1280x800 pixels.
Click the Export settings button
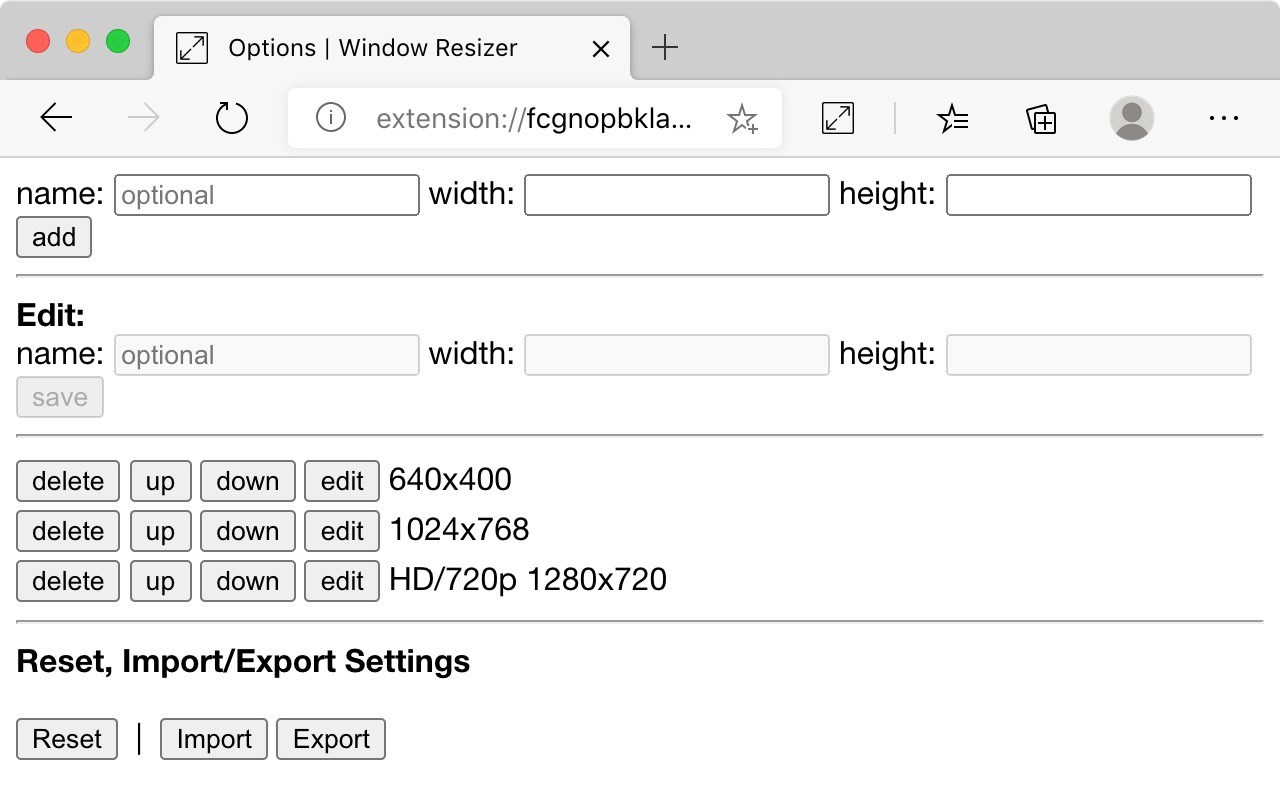(331, 739)
